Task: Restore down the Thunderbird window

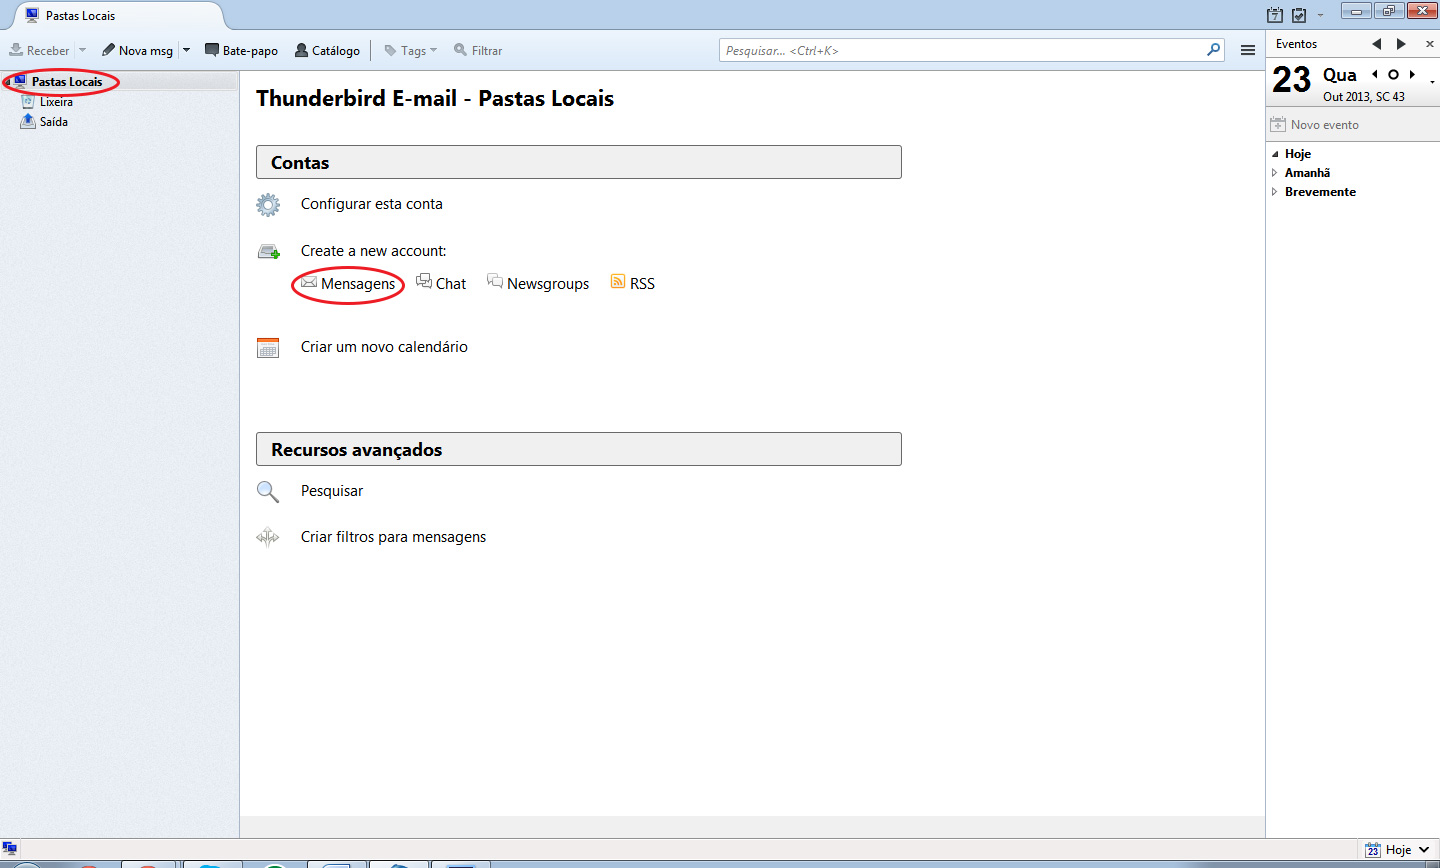Action: click(1389, 11)
